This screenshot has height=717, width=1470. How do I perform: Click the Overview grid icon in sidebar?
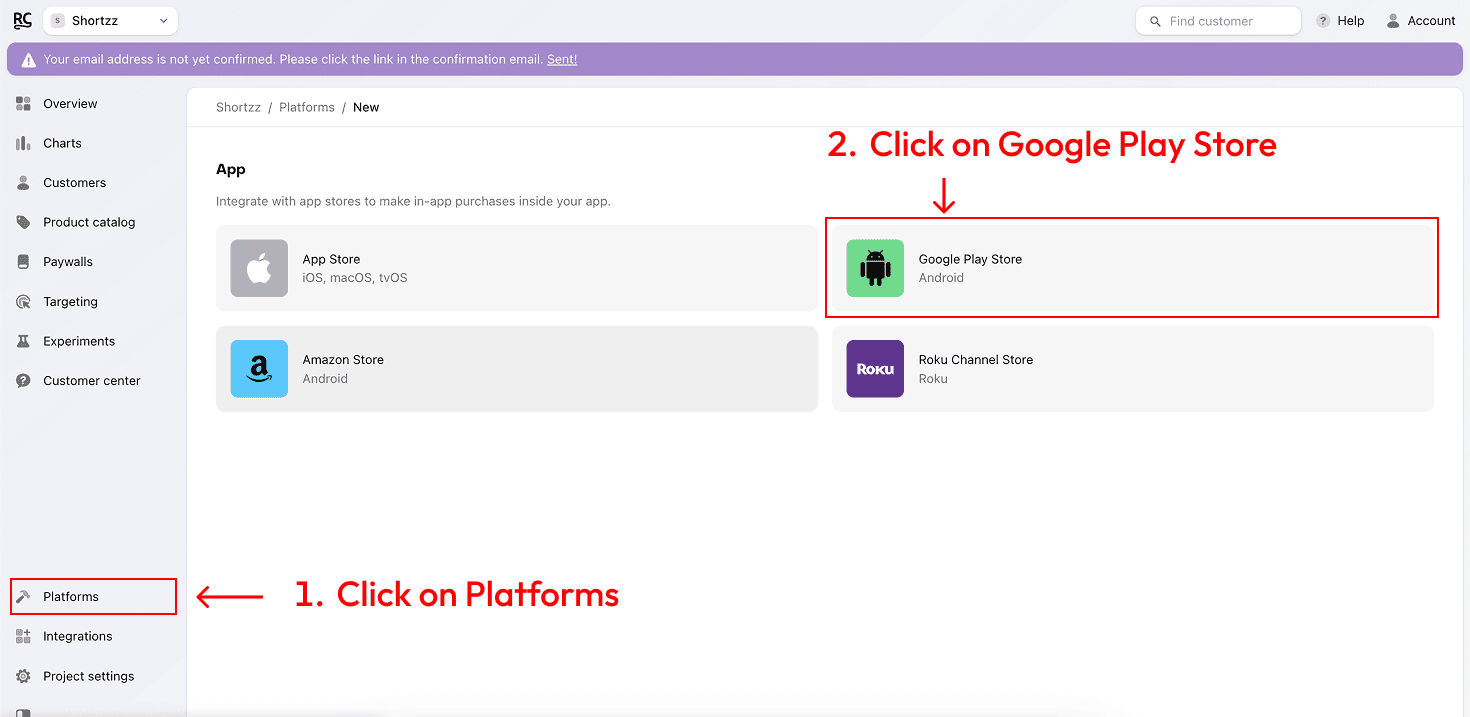point(23,104)
